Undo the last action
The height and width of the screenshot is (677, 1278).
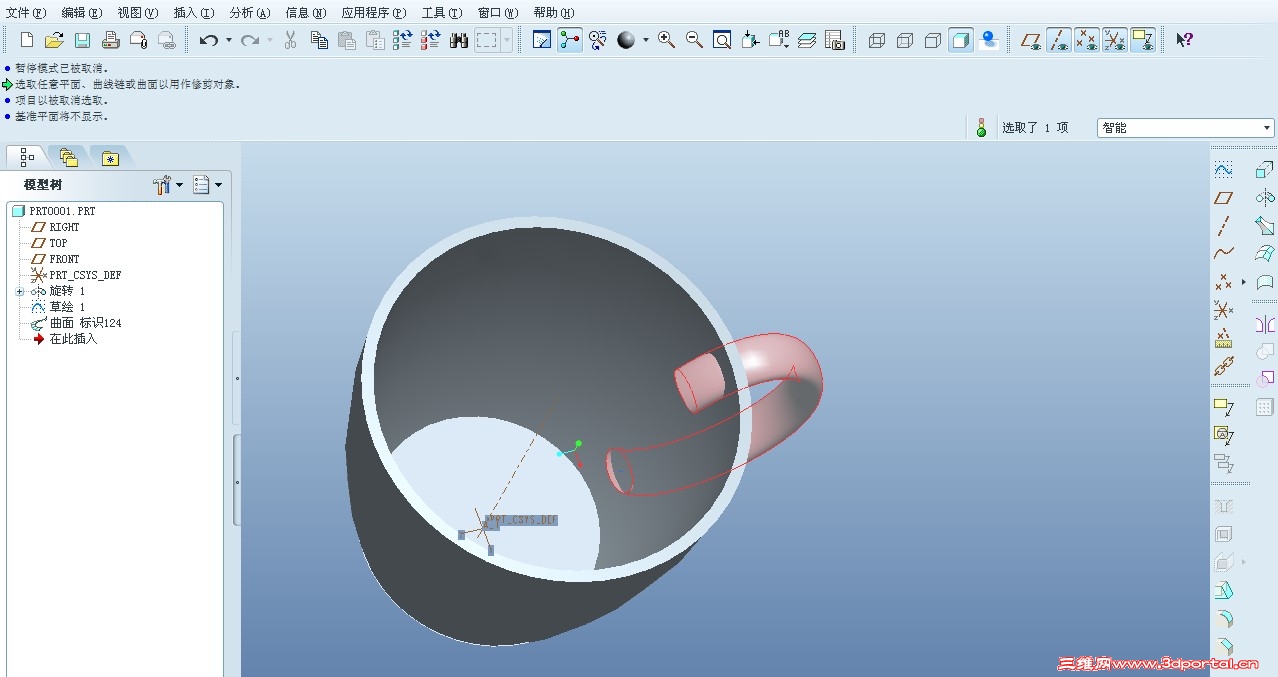click(x=208, y=40)
